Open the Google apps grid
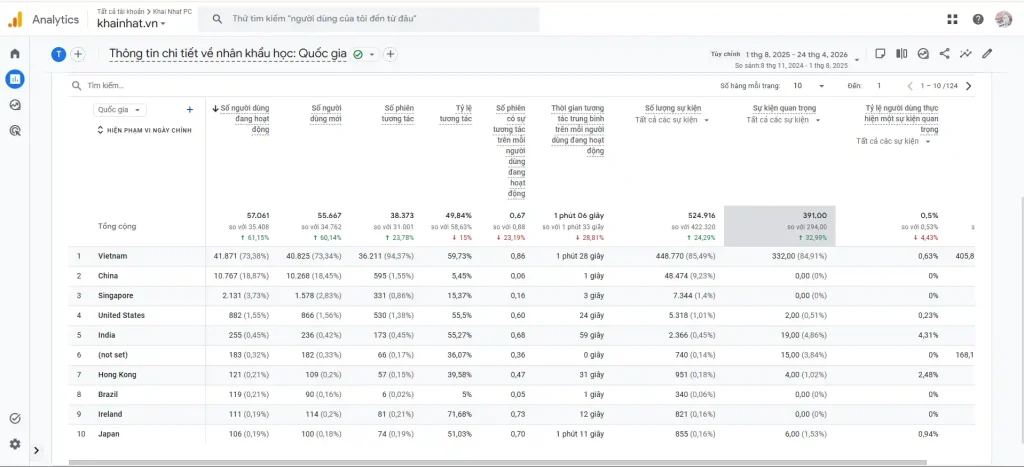The width and height of the screenshot is (1024, 467). tap(952, 19)
